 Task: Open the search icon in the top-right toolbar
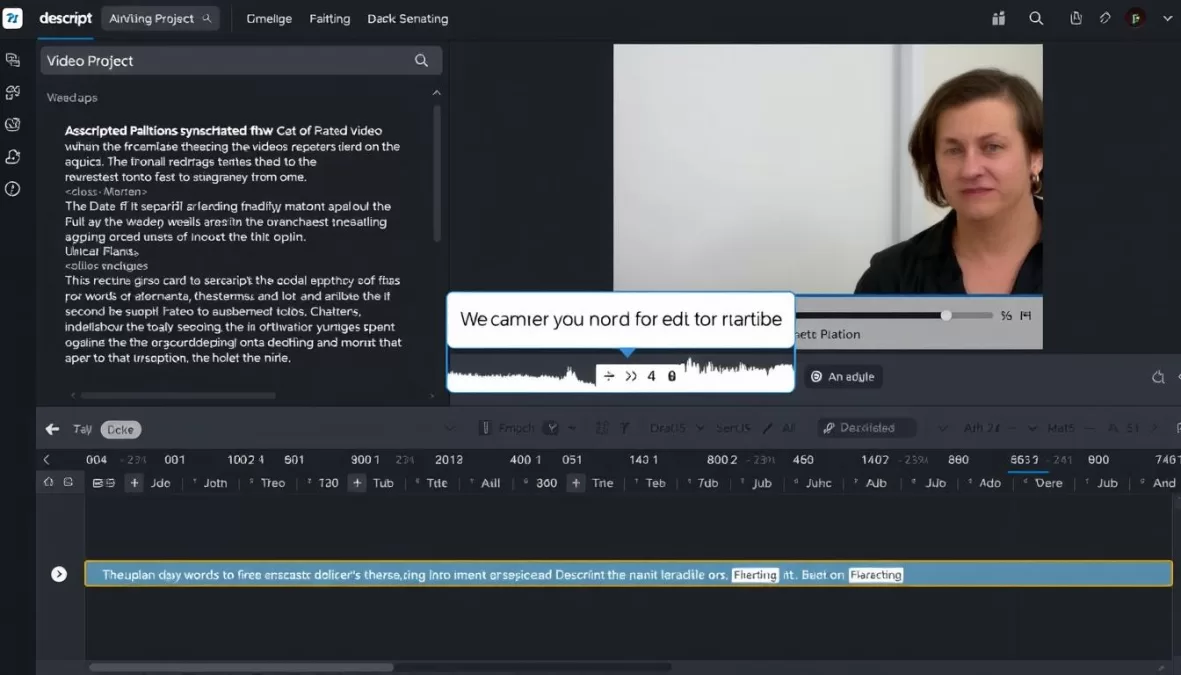pos(1035,18)
